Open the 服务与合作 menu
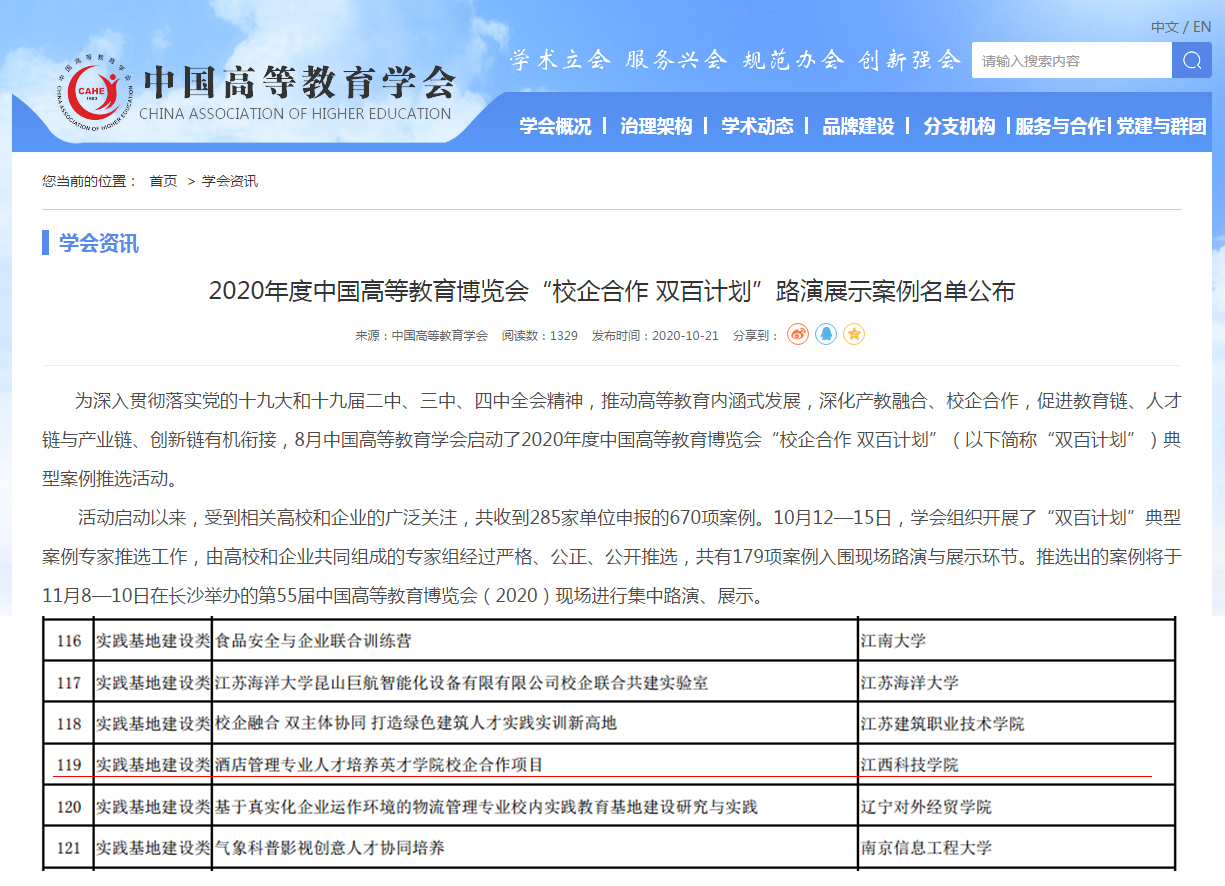Screen dimensions: 1225x886 [1061, 126]
